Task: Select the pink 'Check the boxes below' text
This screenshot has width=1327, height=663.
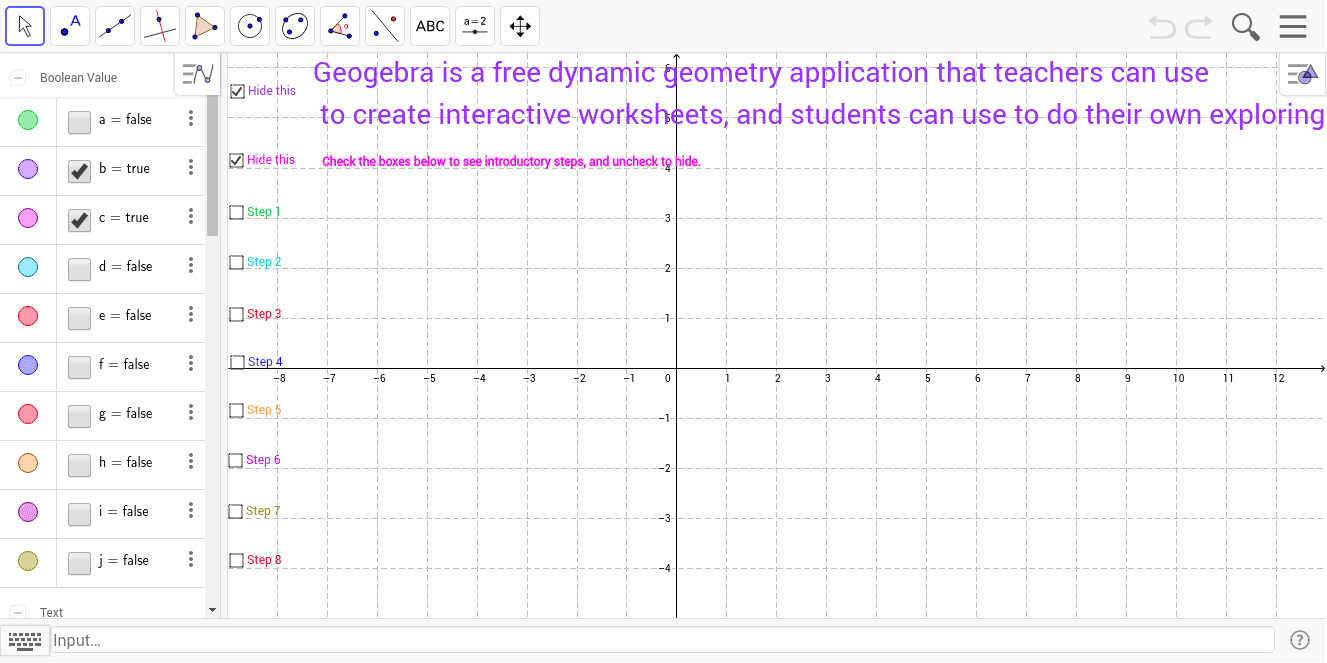Action: tap(511, 161)
